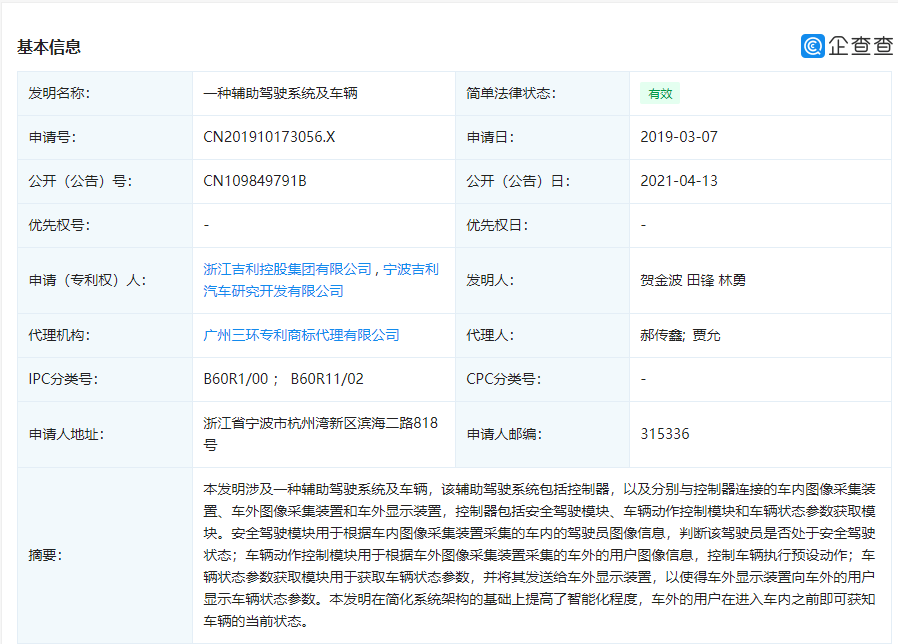The height and width of the screenshot is (644, 898).
Task: Select the 申请人地址 label cell
Action: tap(105, 434)
